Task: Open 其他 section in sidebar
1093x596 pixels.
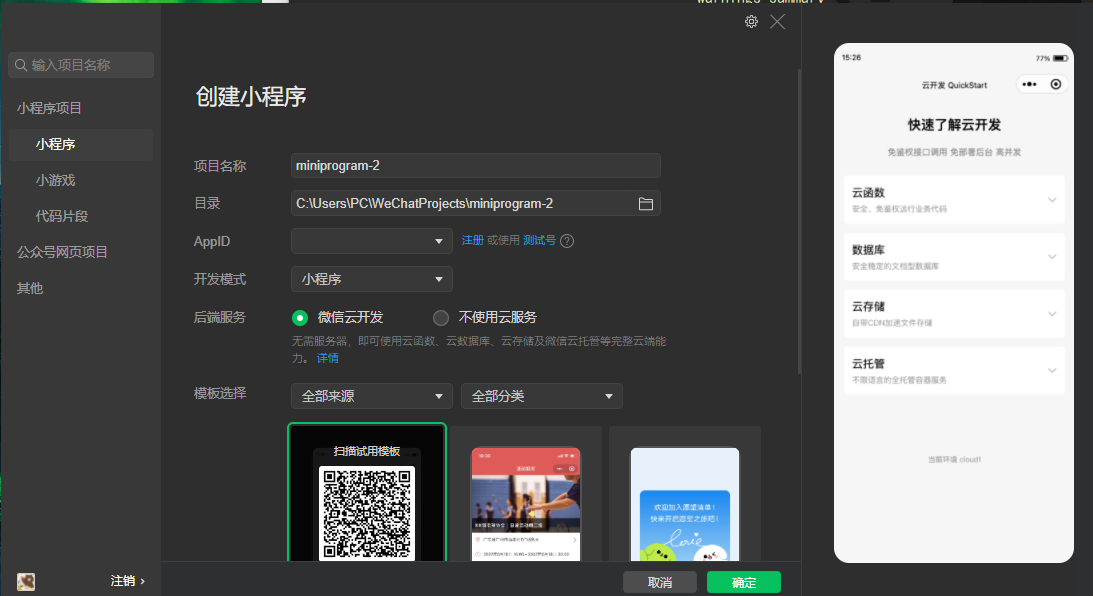Action: pos(30,288)
